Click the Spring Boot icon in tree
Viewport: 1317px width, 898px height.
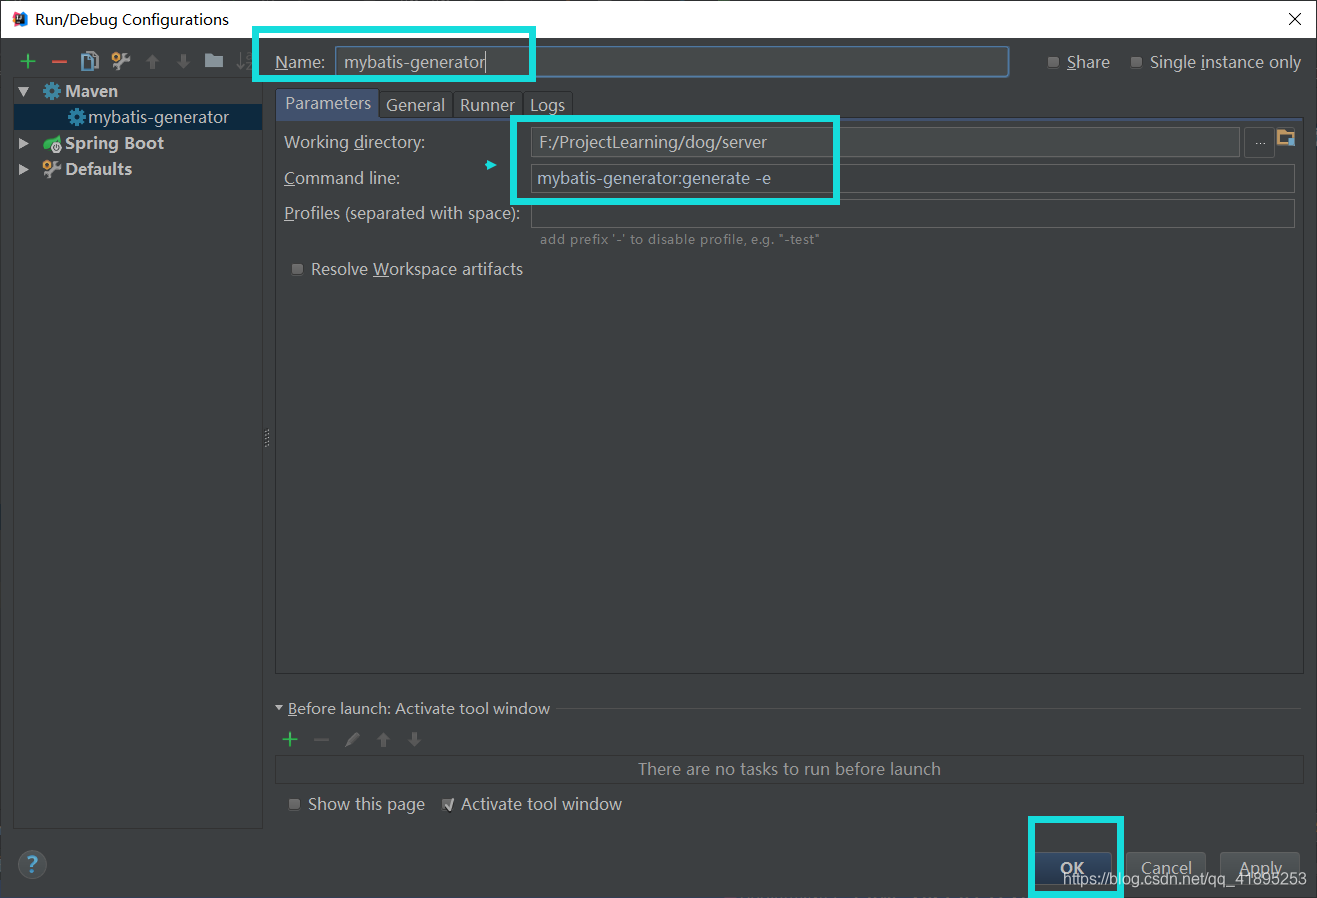(x=52, y=144)
